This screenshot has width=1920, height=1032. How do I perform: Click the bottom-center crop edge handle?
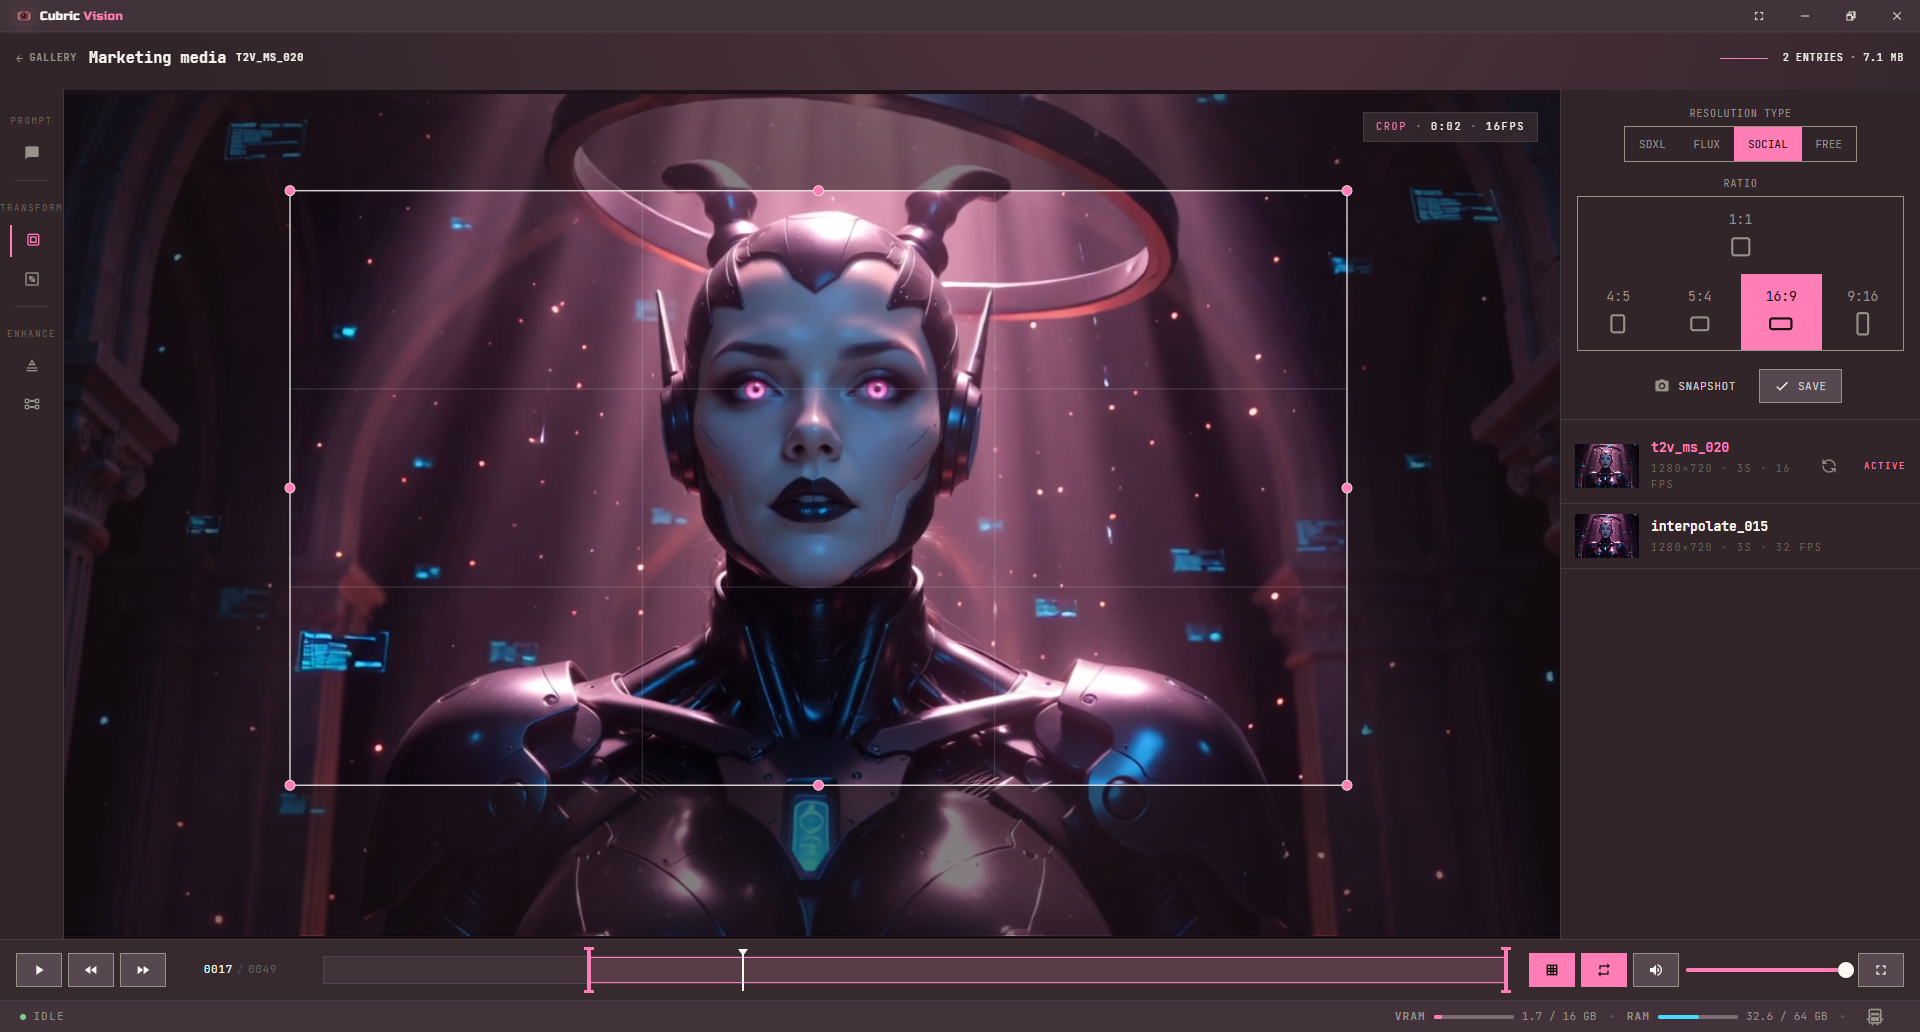[819, 785]
